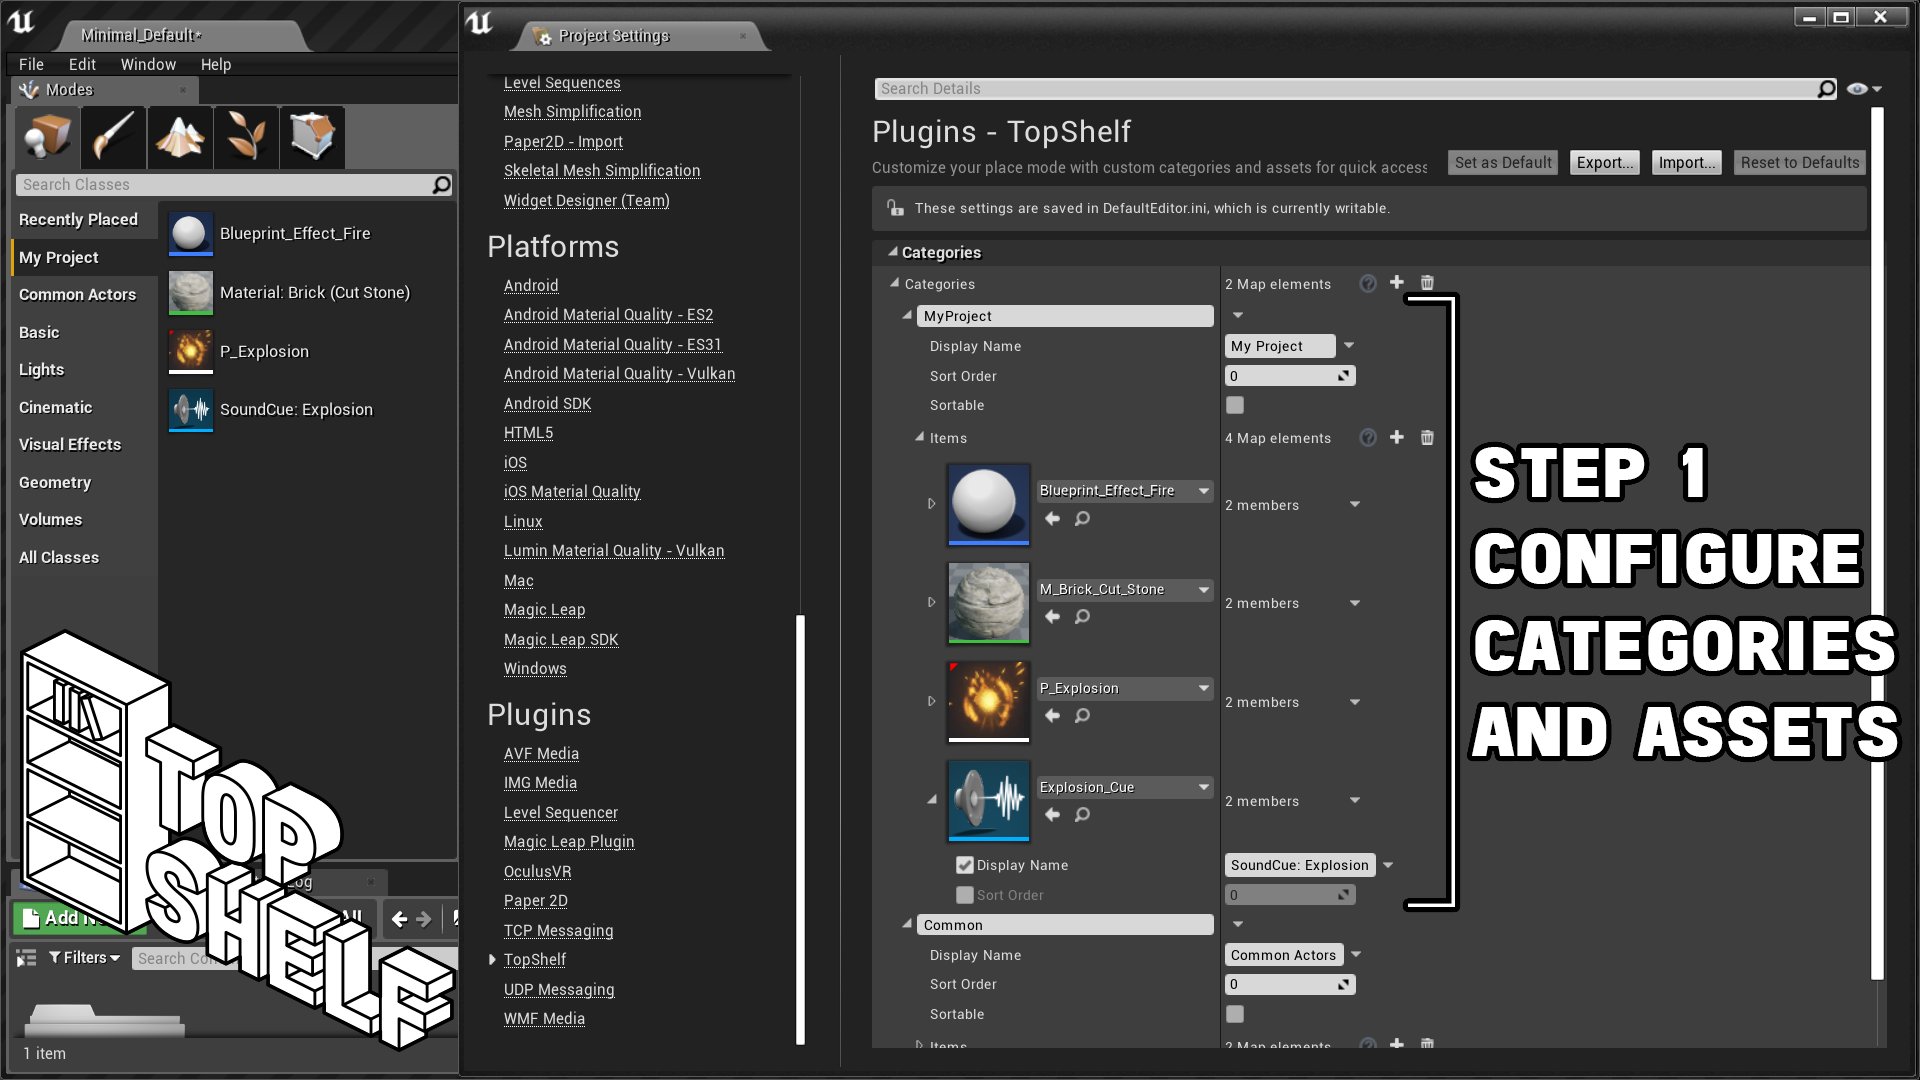This screenshot has height=1080, width=1920.
Task: Open Android SDK platform settings
Action: (547, 403)
